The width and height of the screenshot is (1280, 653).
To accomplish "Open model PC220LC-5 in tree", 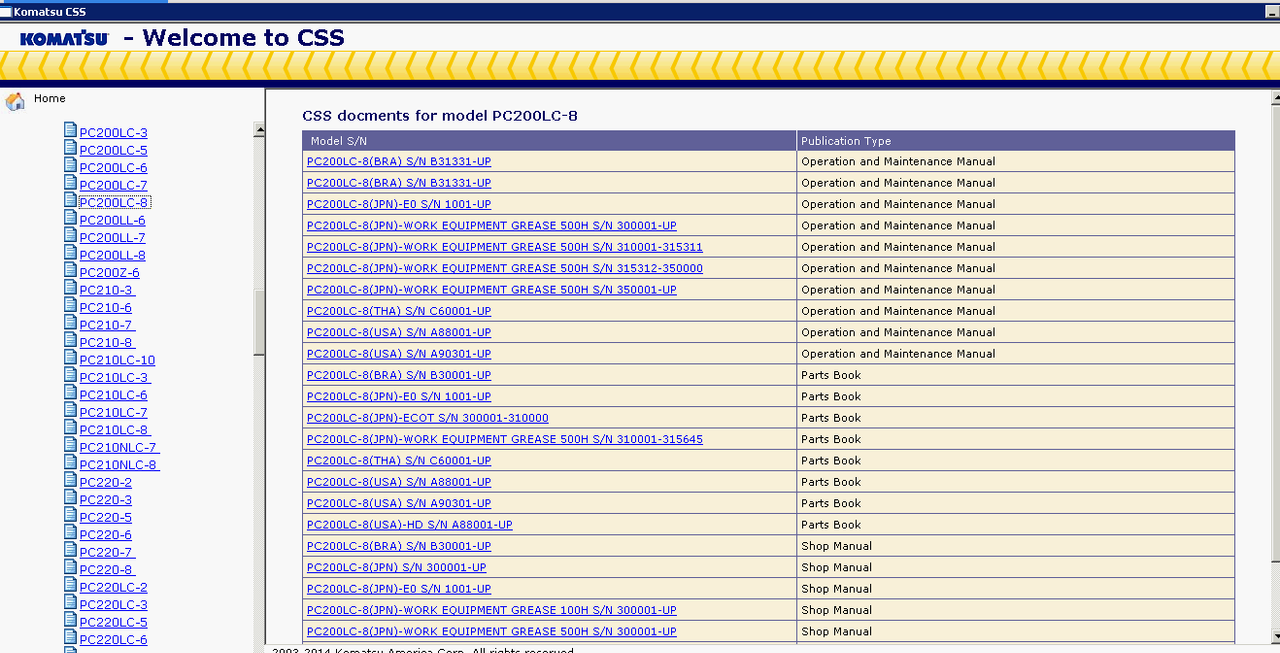I will click(113, 622).
